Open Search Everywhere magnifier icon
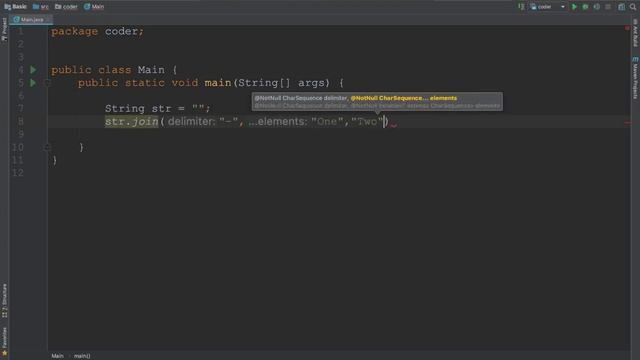Screen dimensions: 640x360 (x=633, y=7)
